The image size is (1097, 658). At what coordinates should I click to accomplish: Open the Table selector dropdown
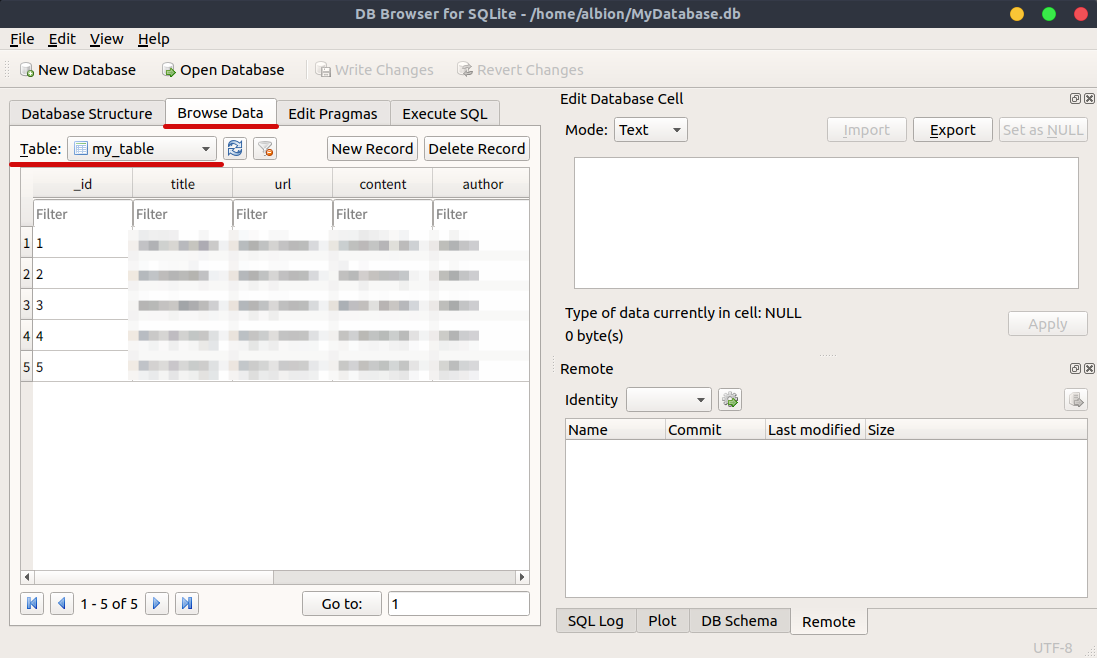[x=205, y=148]
